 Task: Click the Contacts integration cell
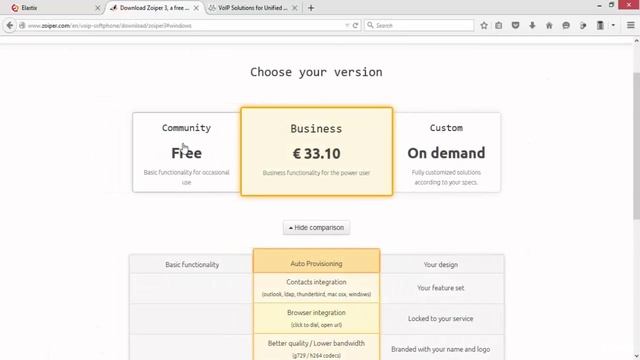tap(316, 288)
